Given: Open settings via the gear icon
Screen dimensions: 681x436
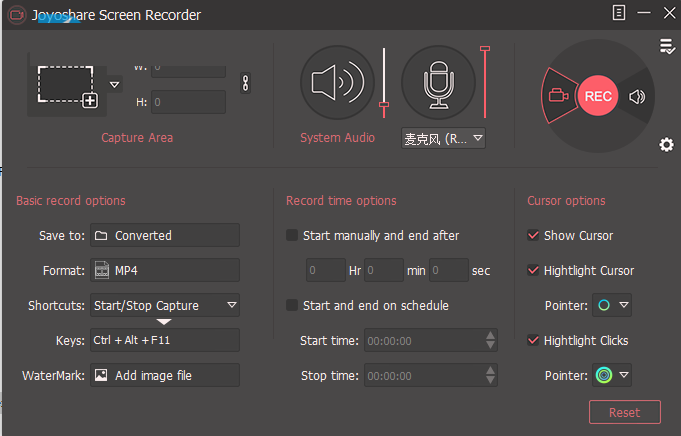Looking at the screenshot, I should 666,145.
